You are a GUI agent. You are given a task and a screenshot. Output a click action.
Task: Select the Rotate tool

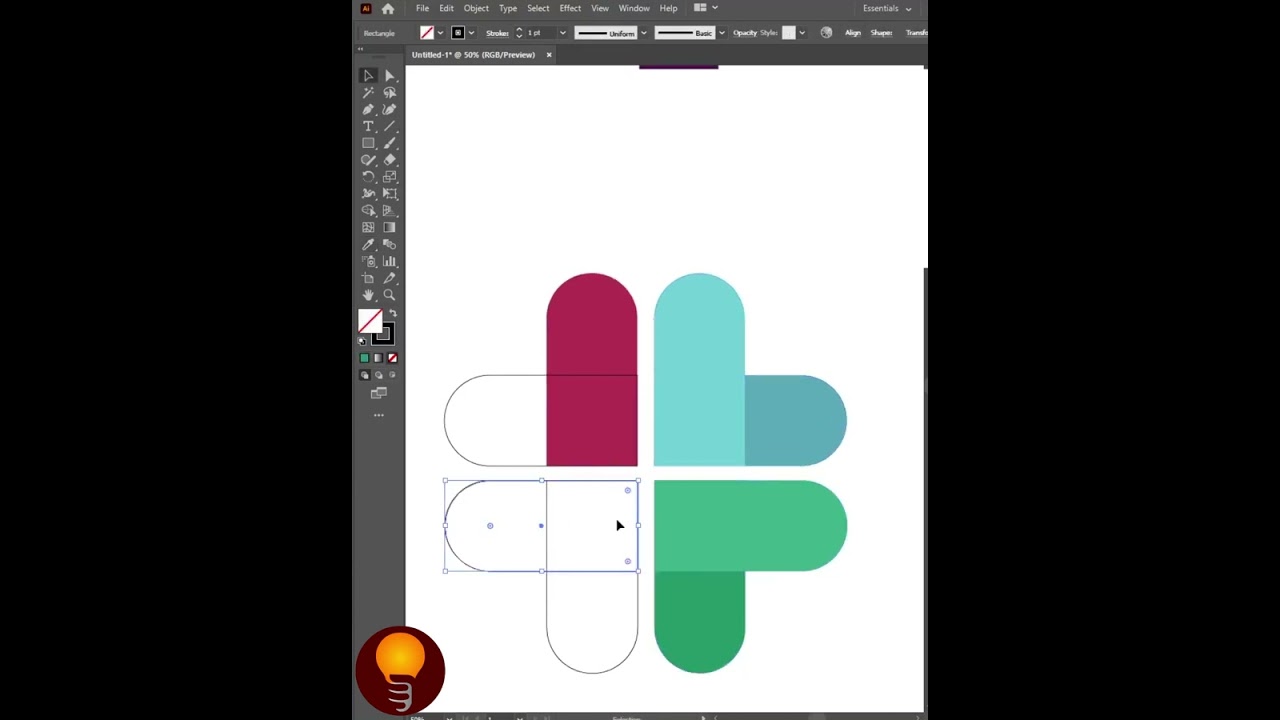(368, 177)
